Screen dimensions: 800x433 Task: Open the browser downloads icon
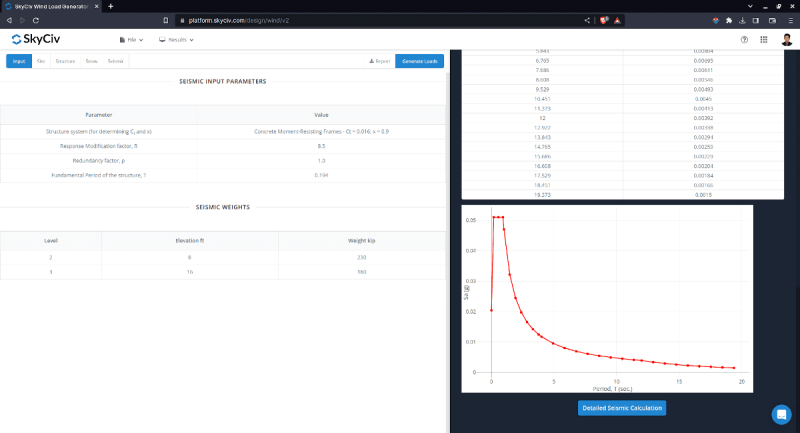coord(743,20)
